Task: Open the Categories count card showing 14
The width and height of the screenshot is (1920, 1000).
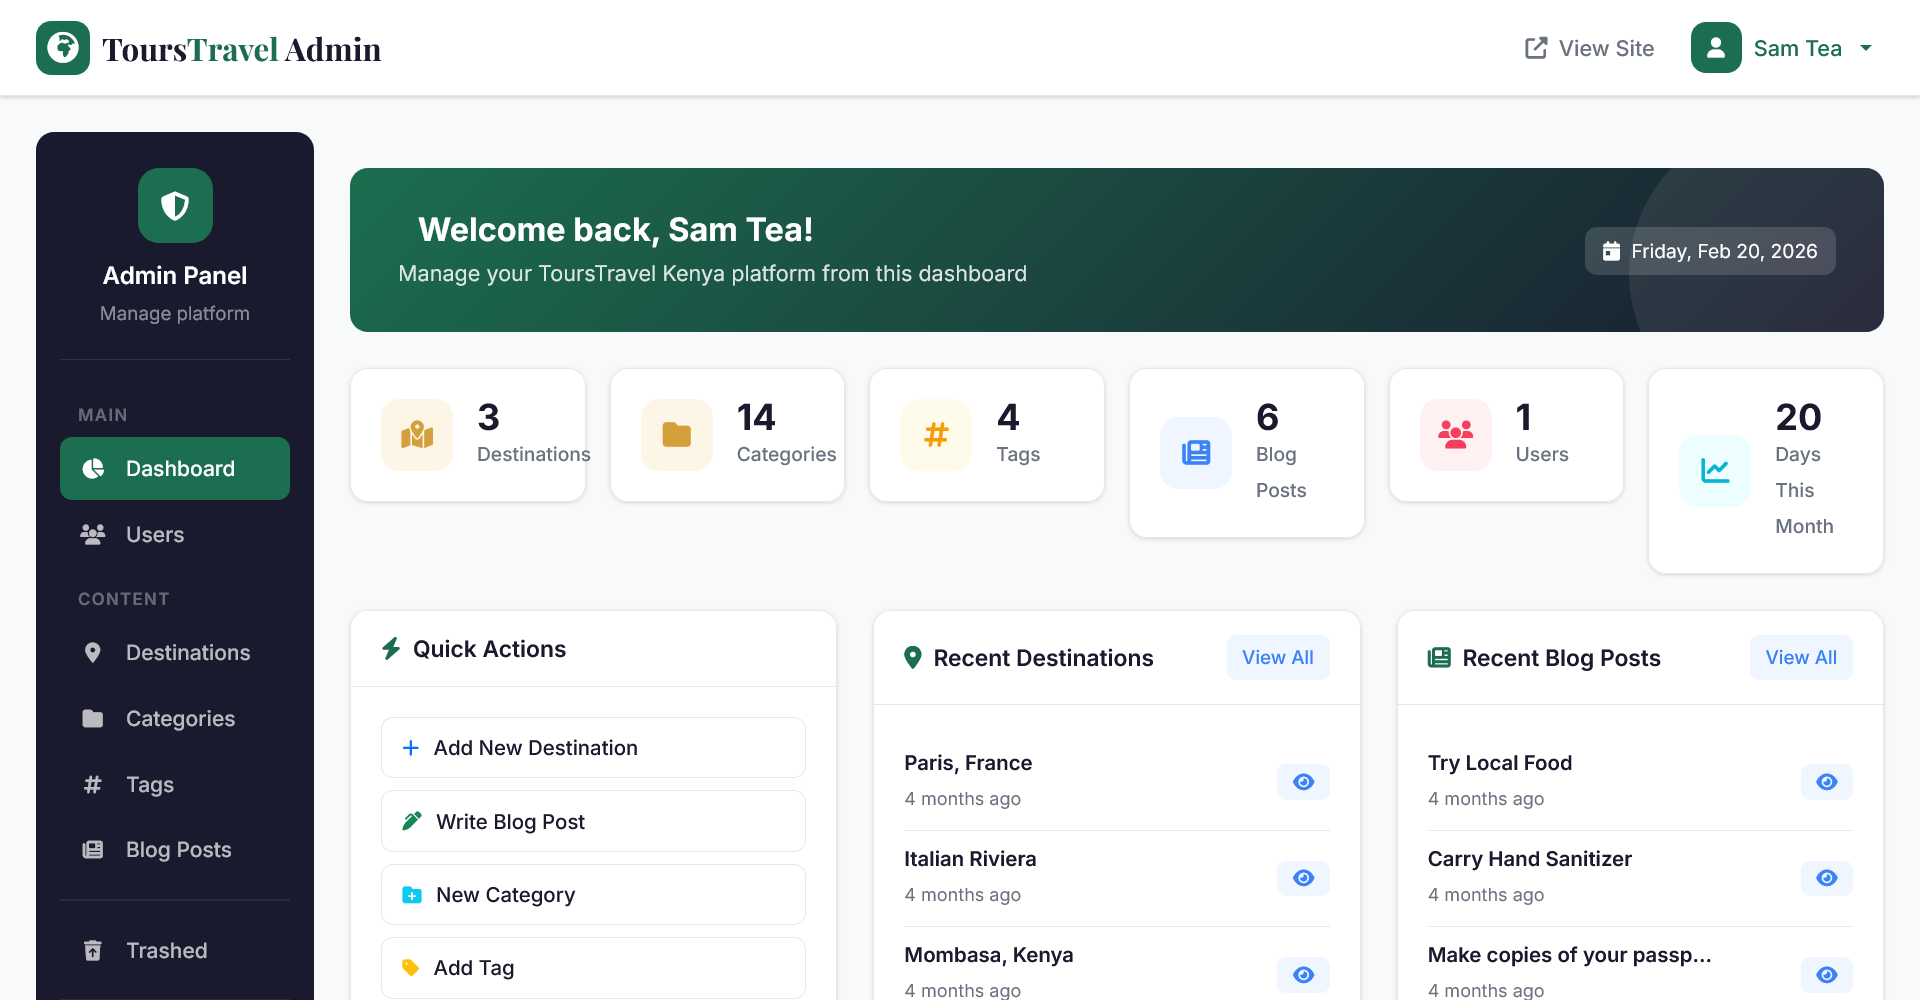Action: [x=727, y=435]
